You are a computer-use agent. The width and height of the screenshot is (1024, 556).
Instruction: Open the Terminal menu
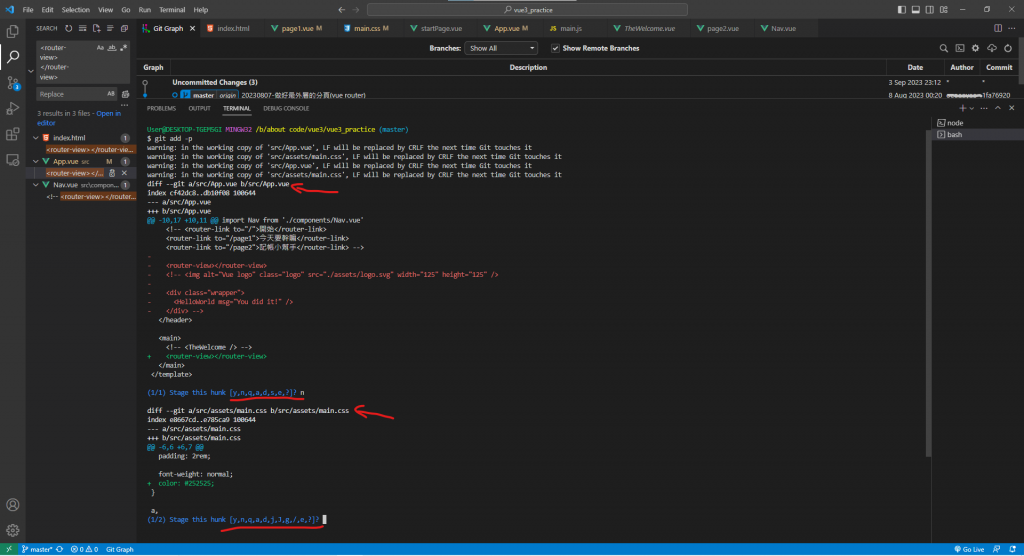pyautogui.click(x=172, y=10)
